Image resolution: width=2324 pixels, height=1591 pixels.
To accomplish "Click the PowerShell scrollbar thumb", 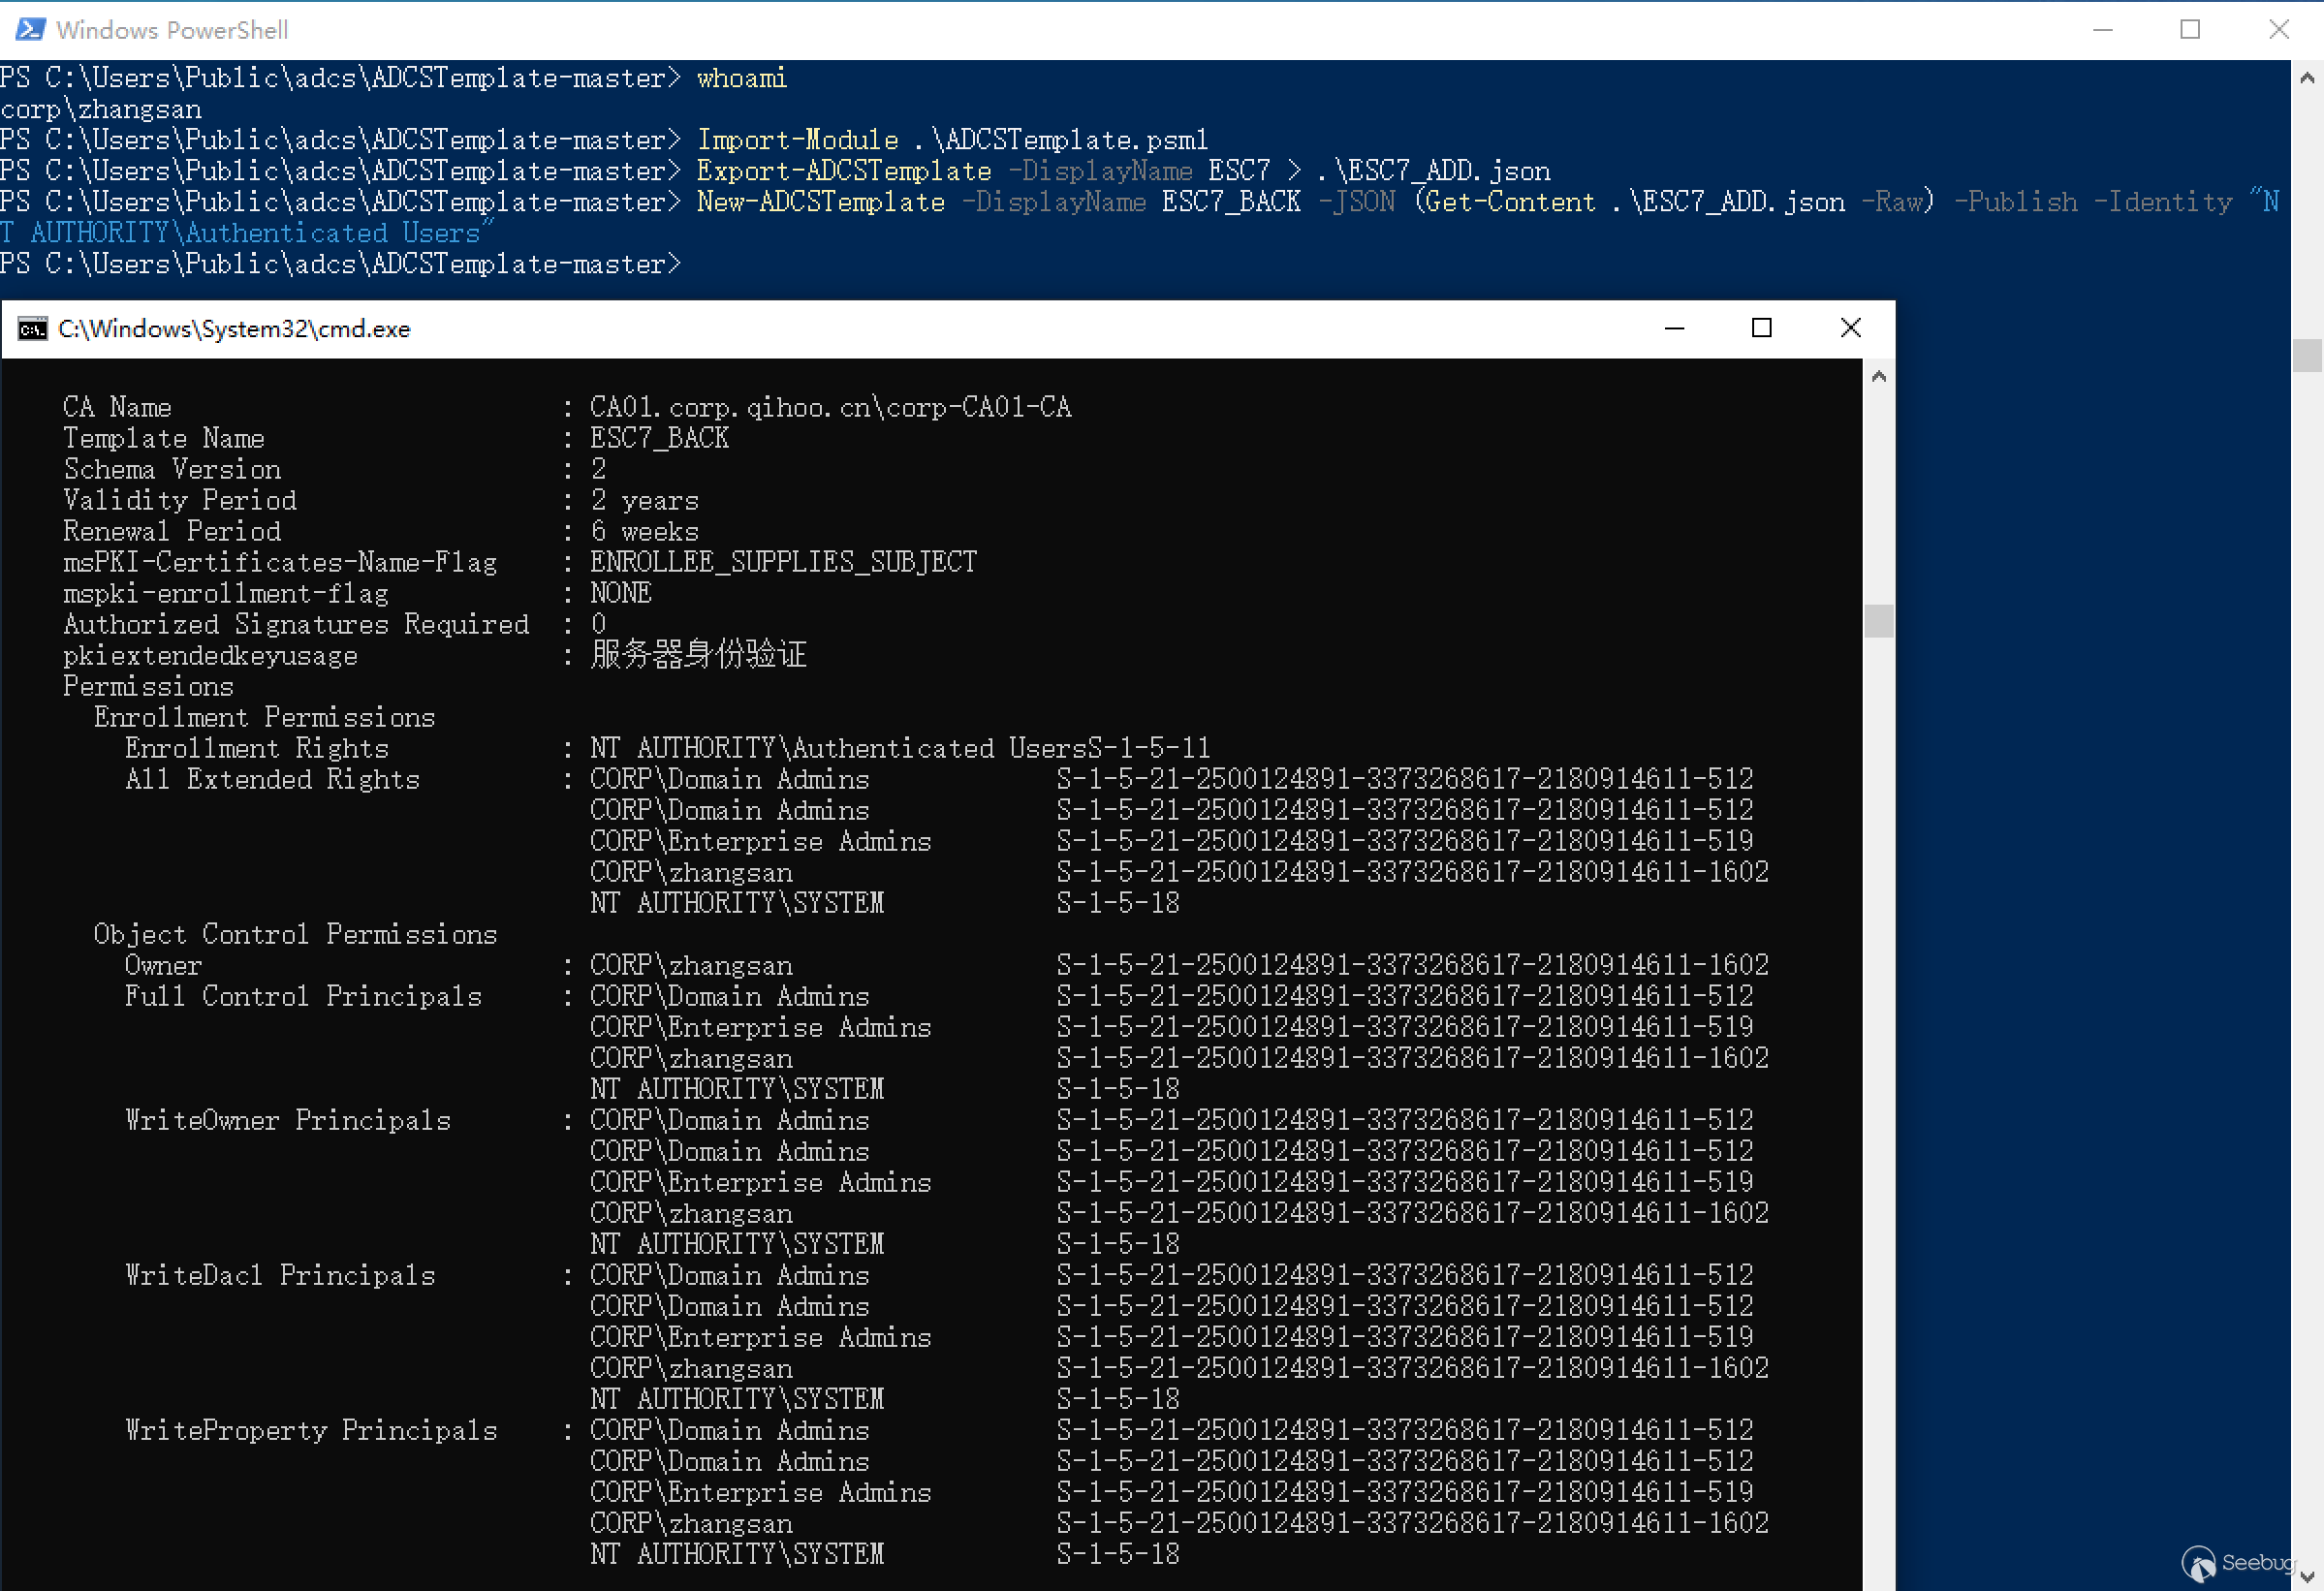I will point(2307,355).
